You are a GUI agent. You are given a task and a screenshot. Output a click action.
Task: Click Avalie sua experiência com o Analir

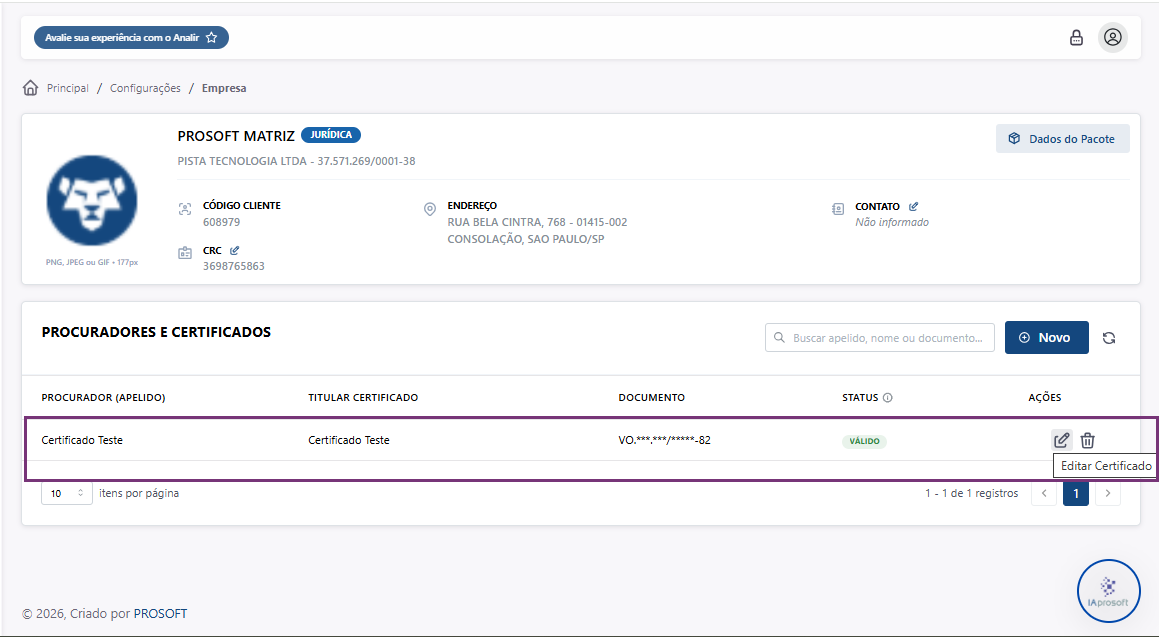point(131,37)
